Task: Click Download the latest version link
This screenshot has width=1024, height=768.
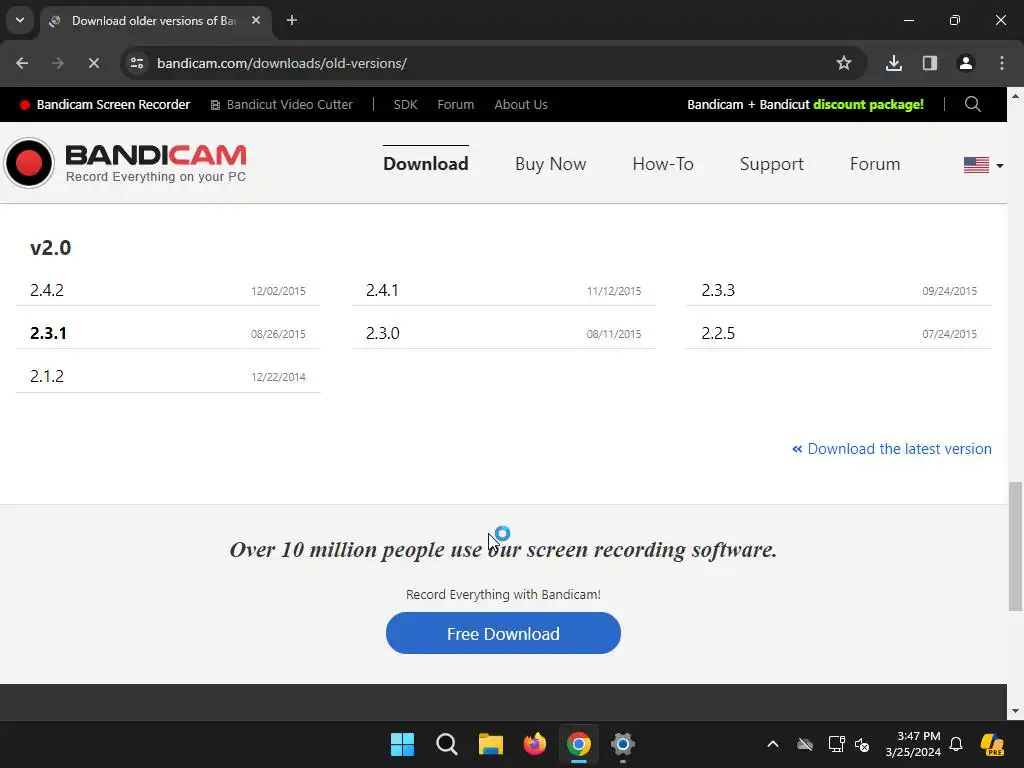Action: (892, 449)
